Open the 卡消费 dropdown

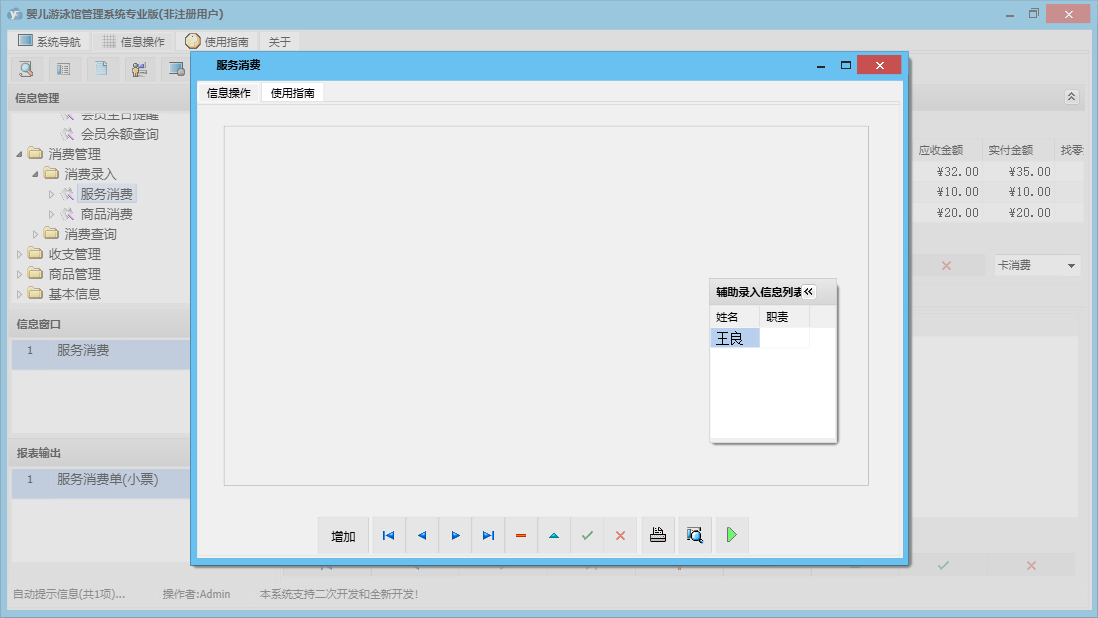point(1072,266)
